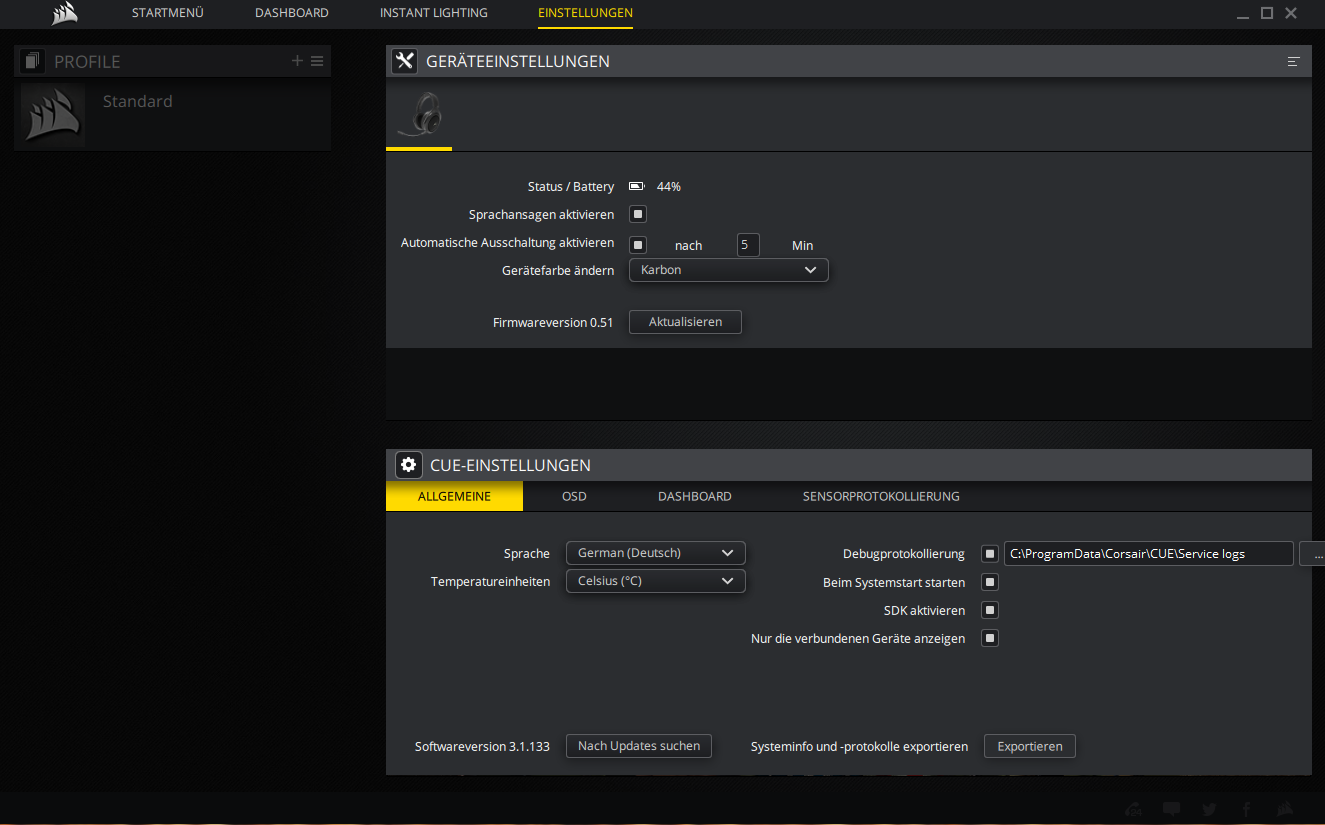The height and width of the screenshot is (825, 1325).
Task: Click the PROFILE panel heading
Action: tap(87, 62)
